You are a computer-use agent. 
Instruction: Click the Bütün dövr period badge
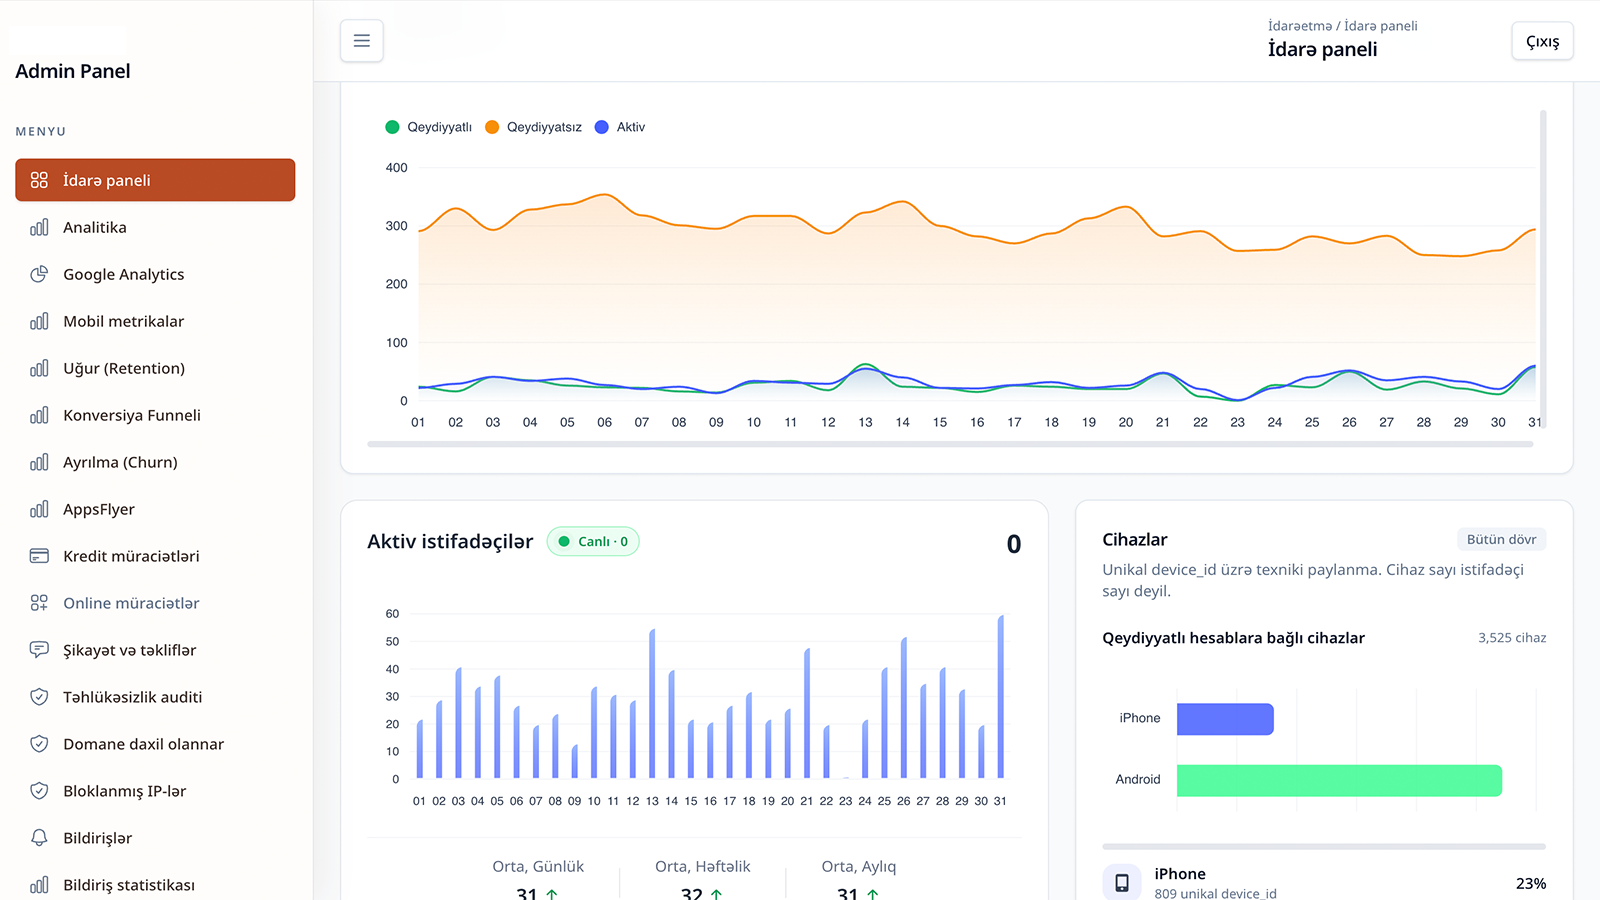click(1501, 539)
